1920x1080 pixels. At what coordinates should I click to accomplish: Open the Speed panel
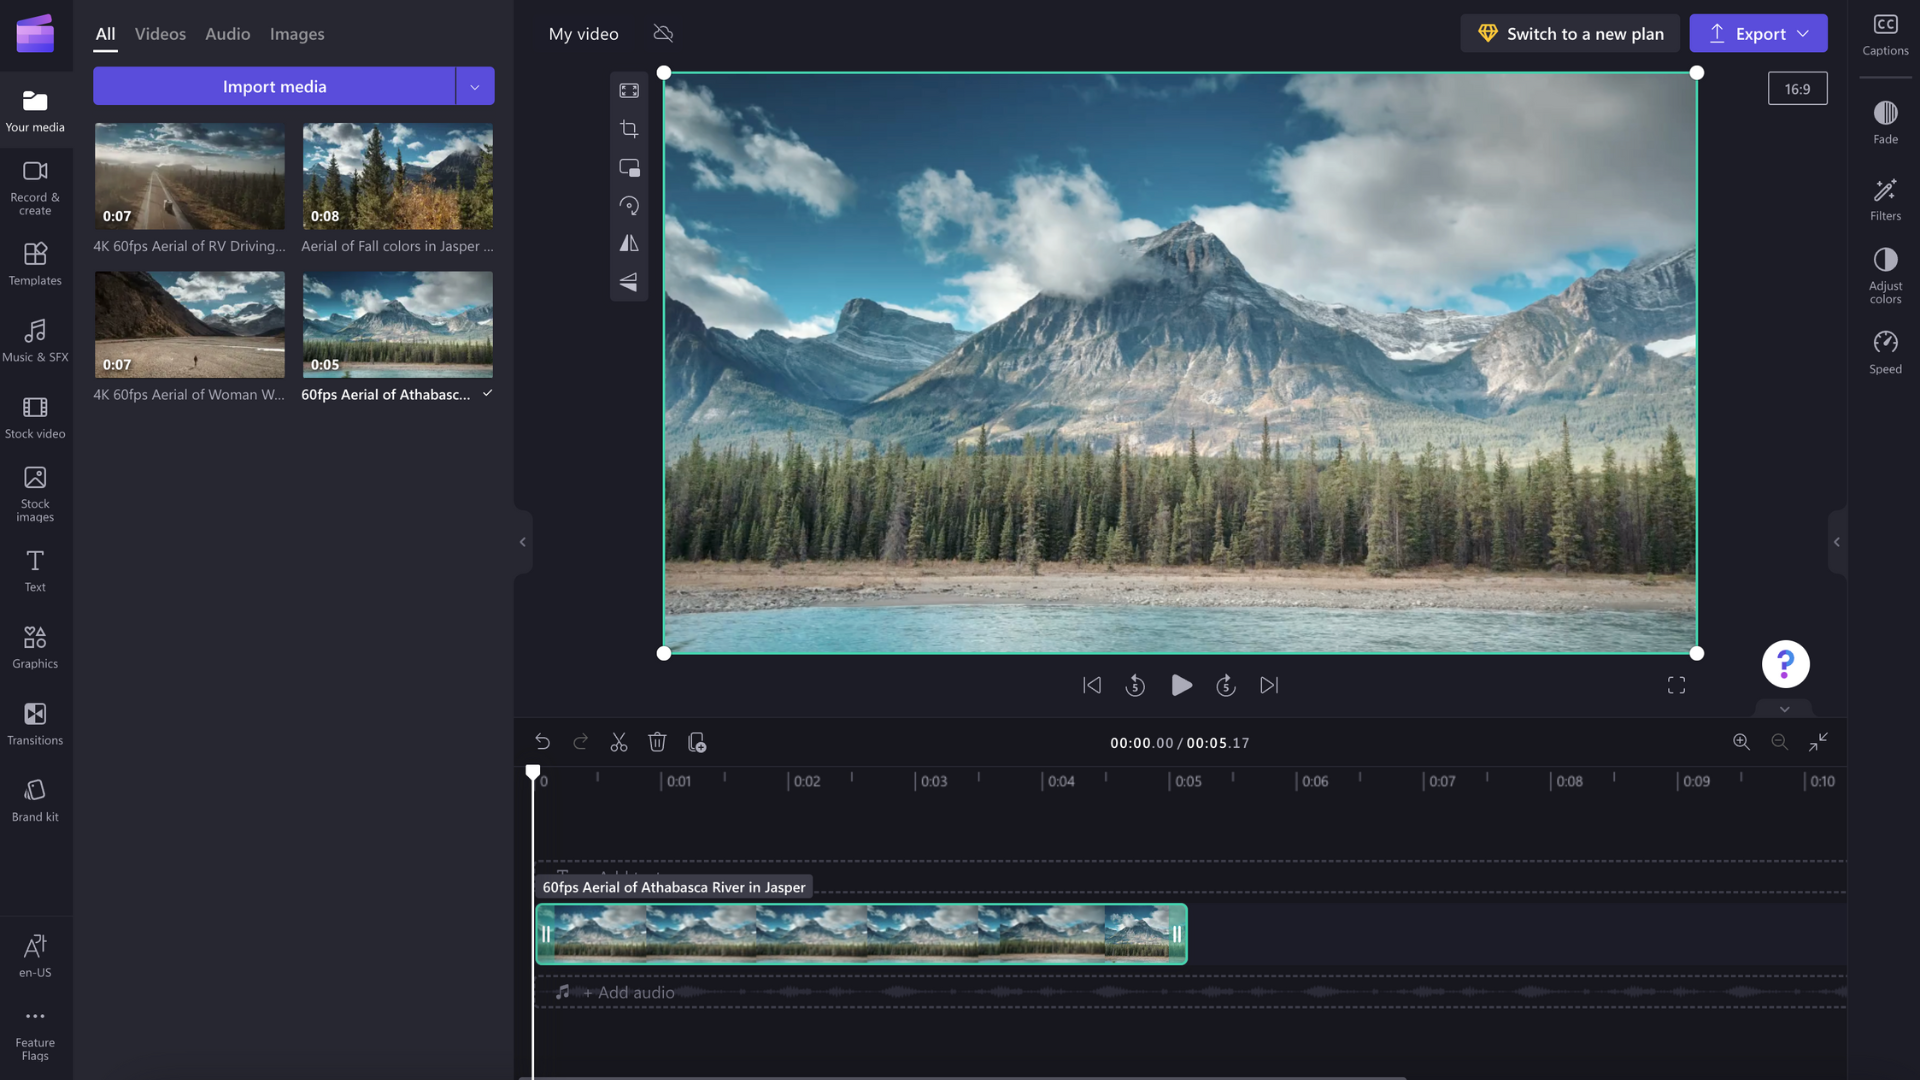pyautogui.click(x=1885, y=352)
